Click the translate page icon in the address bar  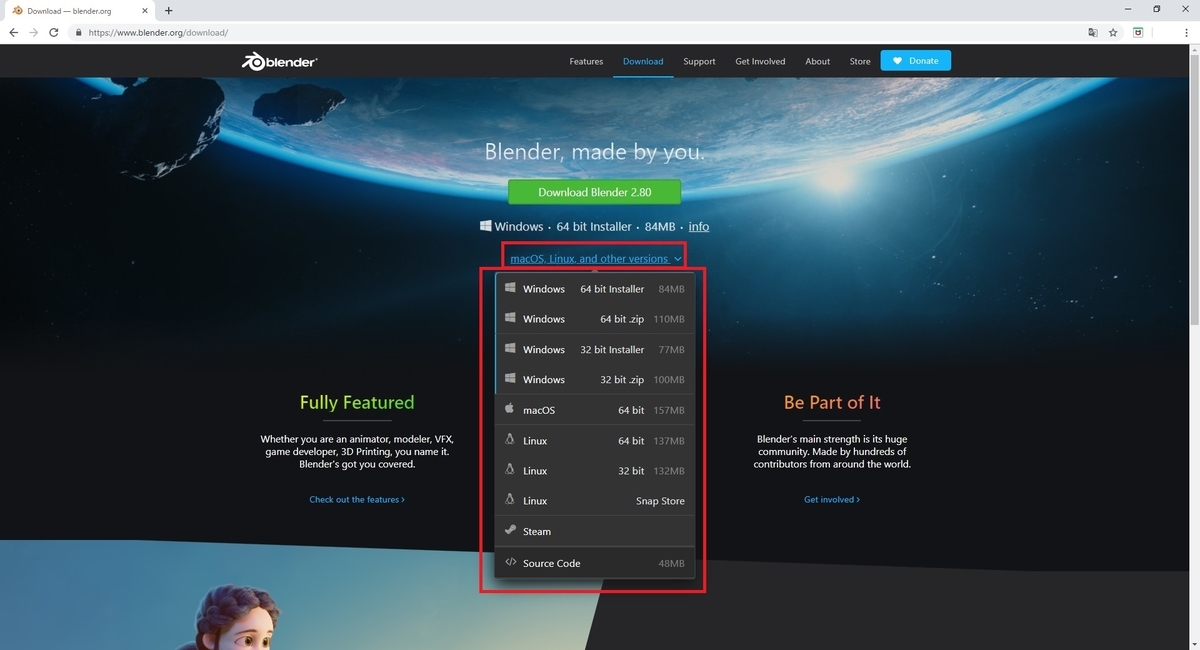1093,32
